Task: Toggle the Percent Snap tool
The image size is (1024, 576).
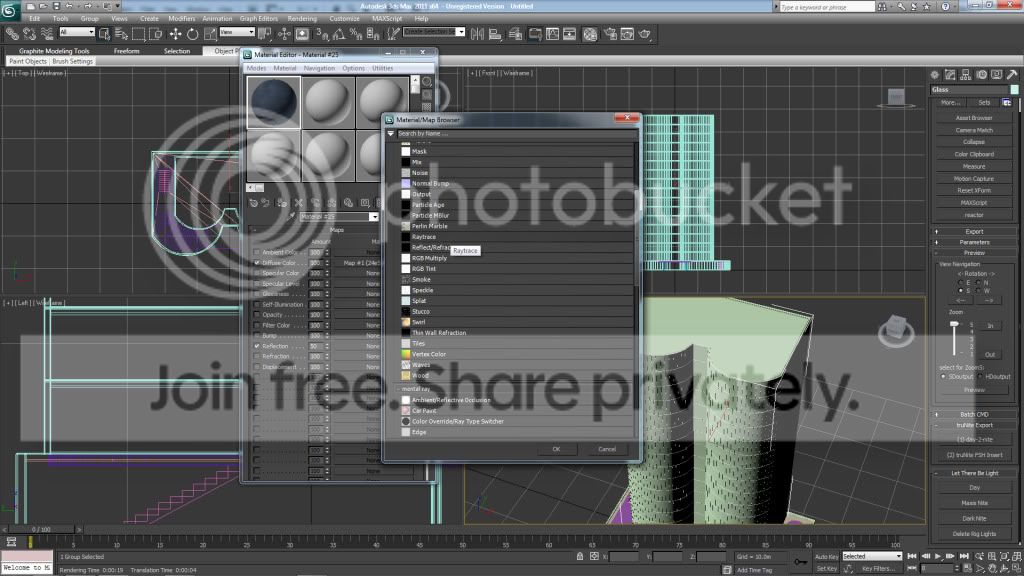Action: tap(356, 34)
